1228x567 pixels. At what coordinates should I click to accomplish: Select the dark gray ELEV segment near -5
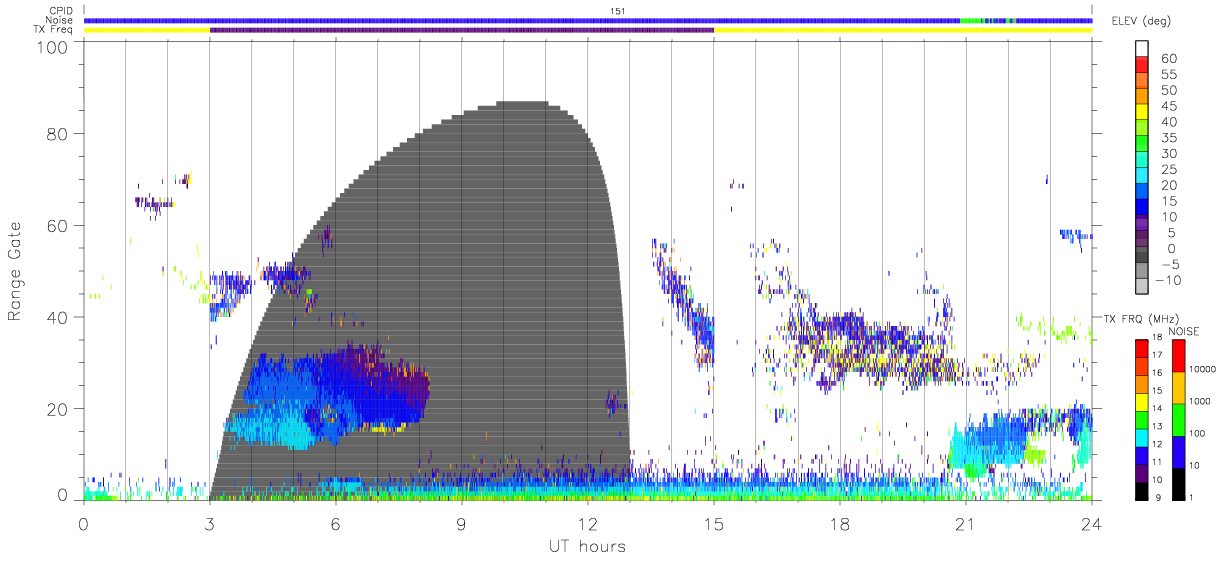(x=1142, y=253)
